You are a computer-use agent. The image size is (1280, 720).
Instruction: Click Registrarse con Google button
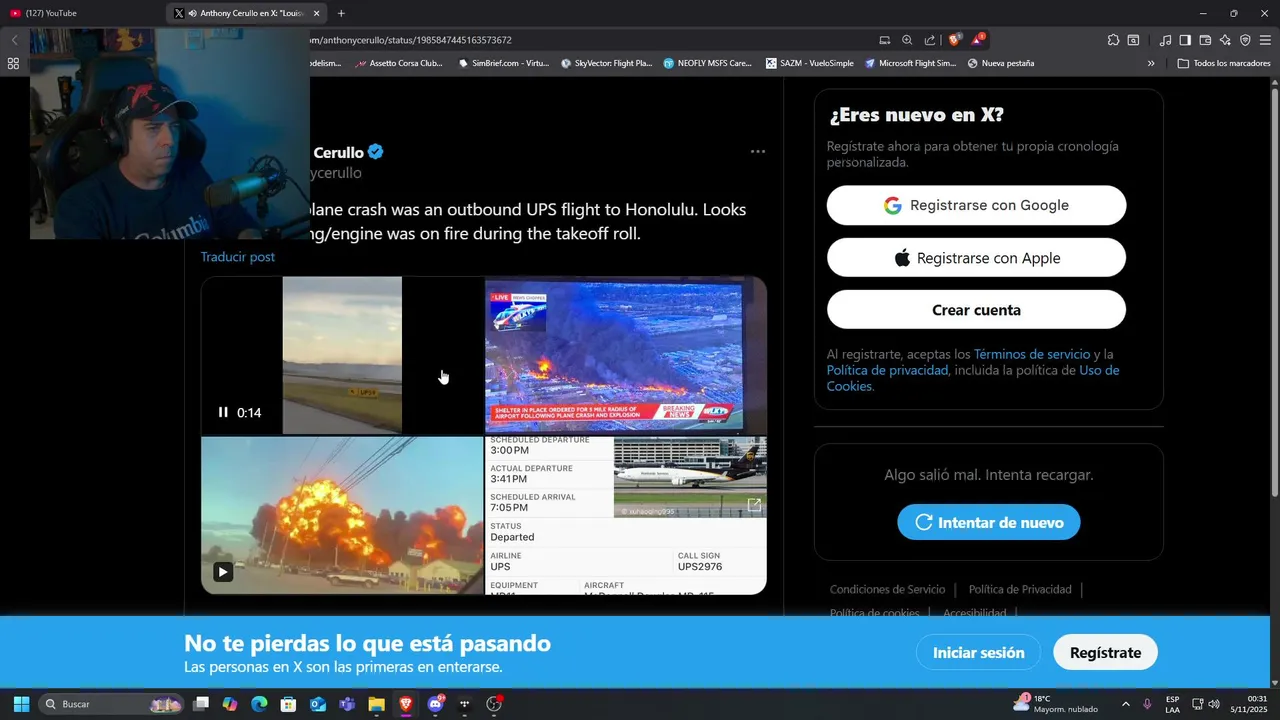coord(976,205)
